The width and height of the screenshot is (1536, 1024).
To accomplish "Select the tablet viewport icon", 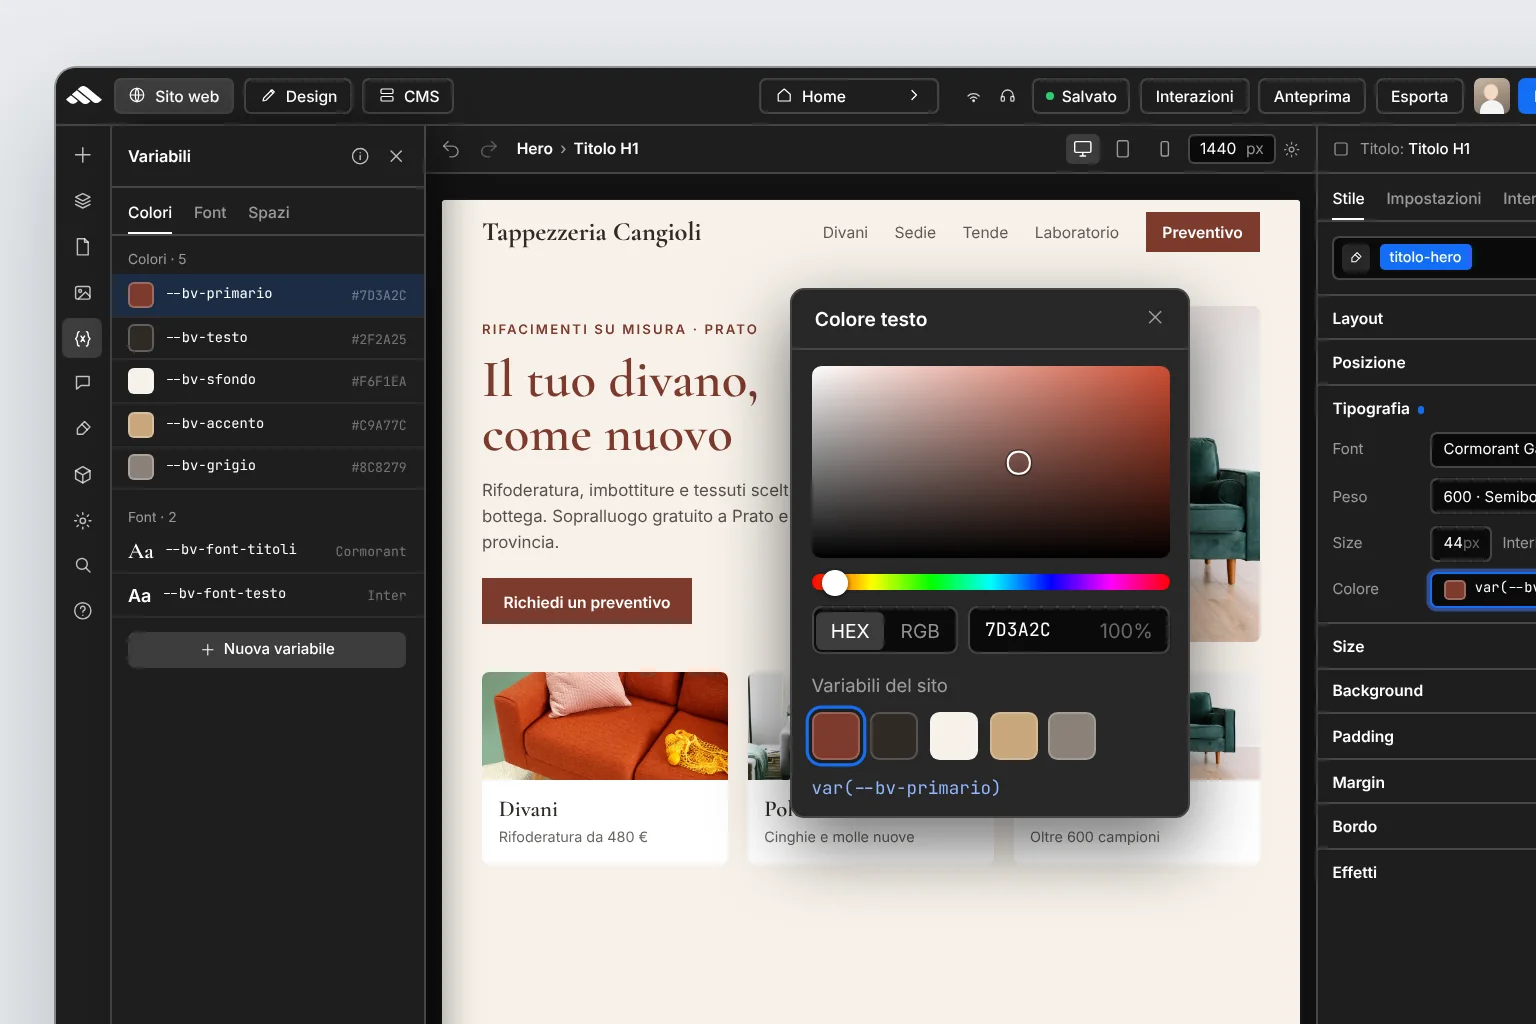I will pos(1123,149).
